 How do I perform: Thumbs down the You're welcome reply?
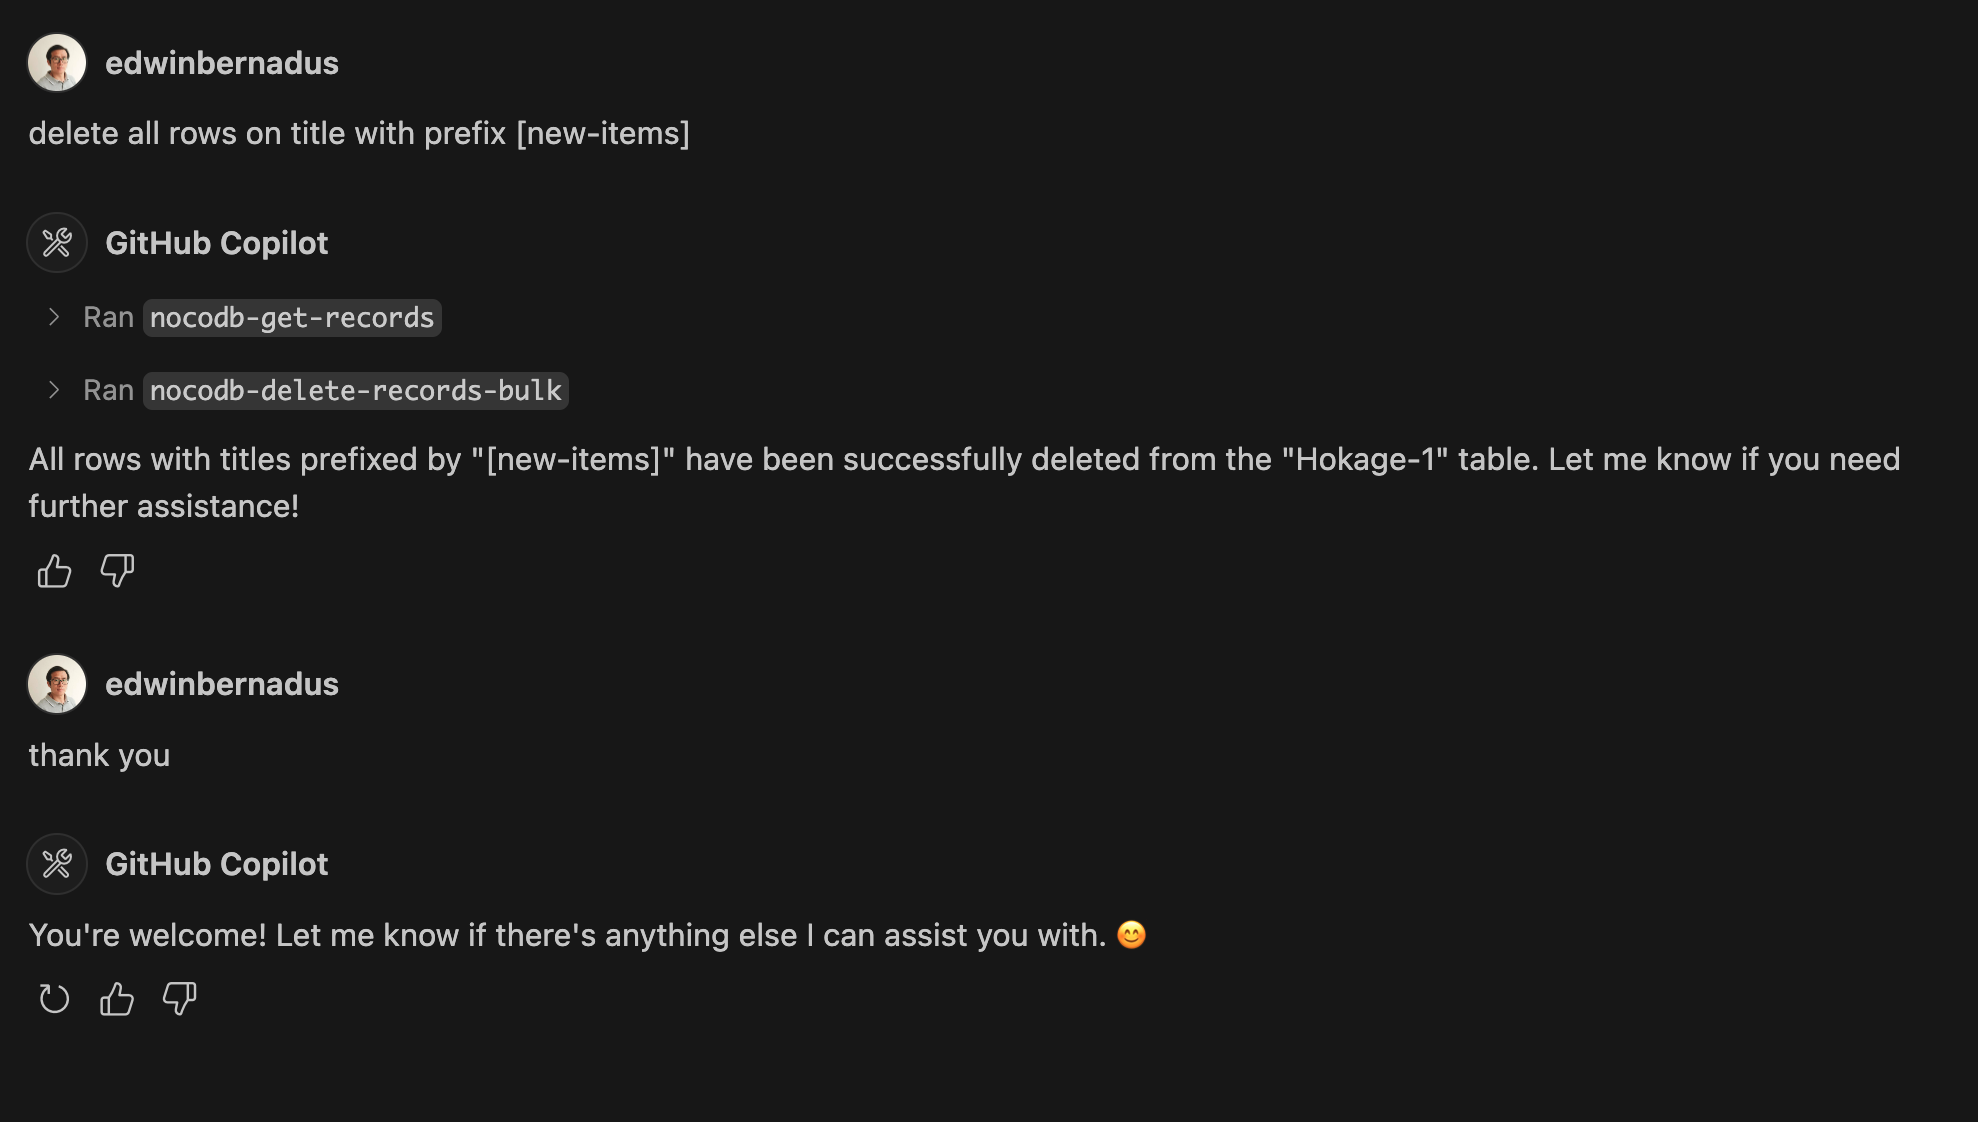coord(180,998)
